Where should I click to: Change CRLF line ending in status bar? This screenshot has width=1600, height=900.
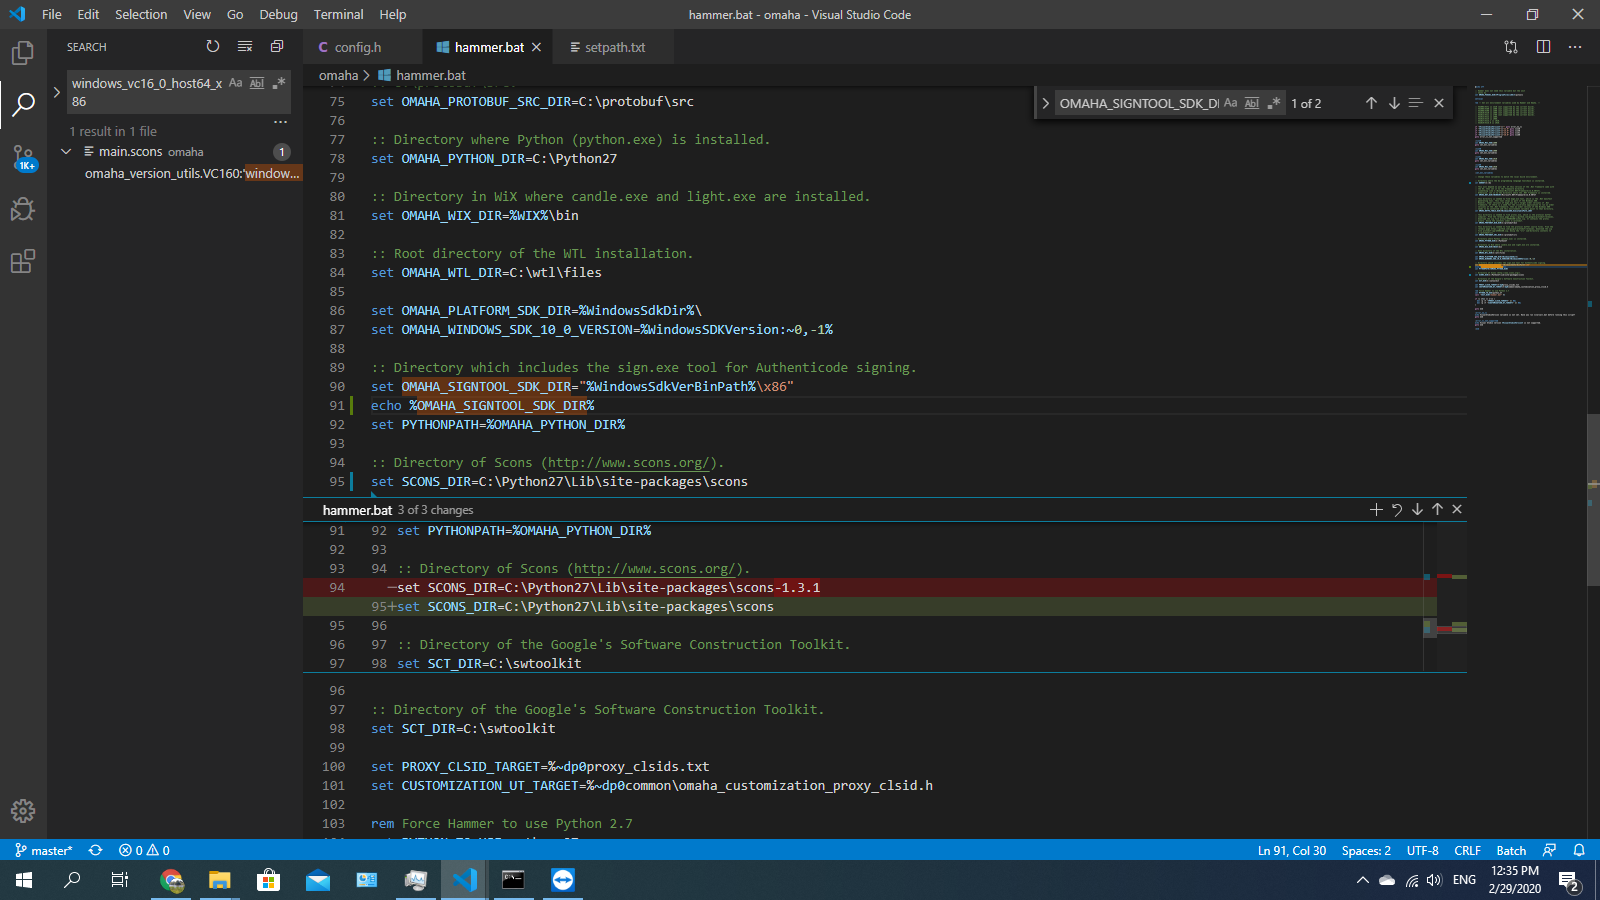[x=1467, y=850]
